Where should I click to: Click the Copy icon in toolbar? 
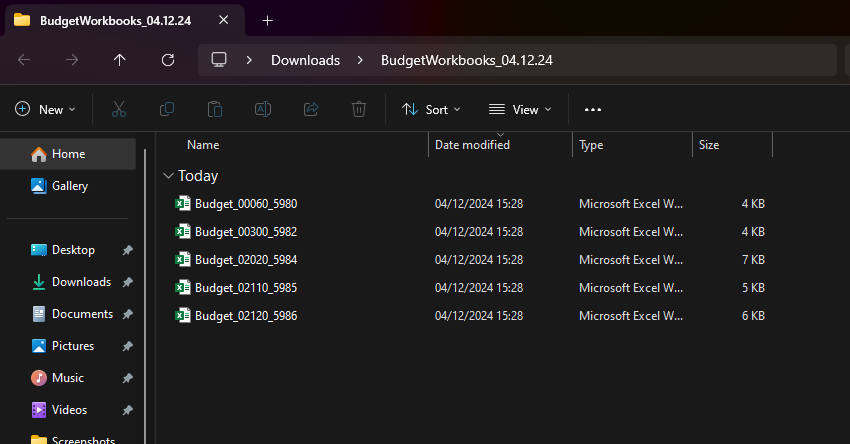167,109
